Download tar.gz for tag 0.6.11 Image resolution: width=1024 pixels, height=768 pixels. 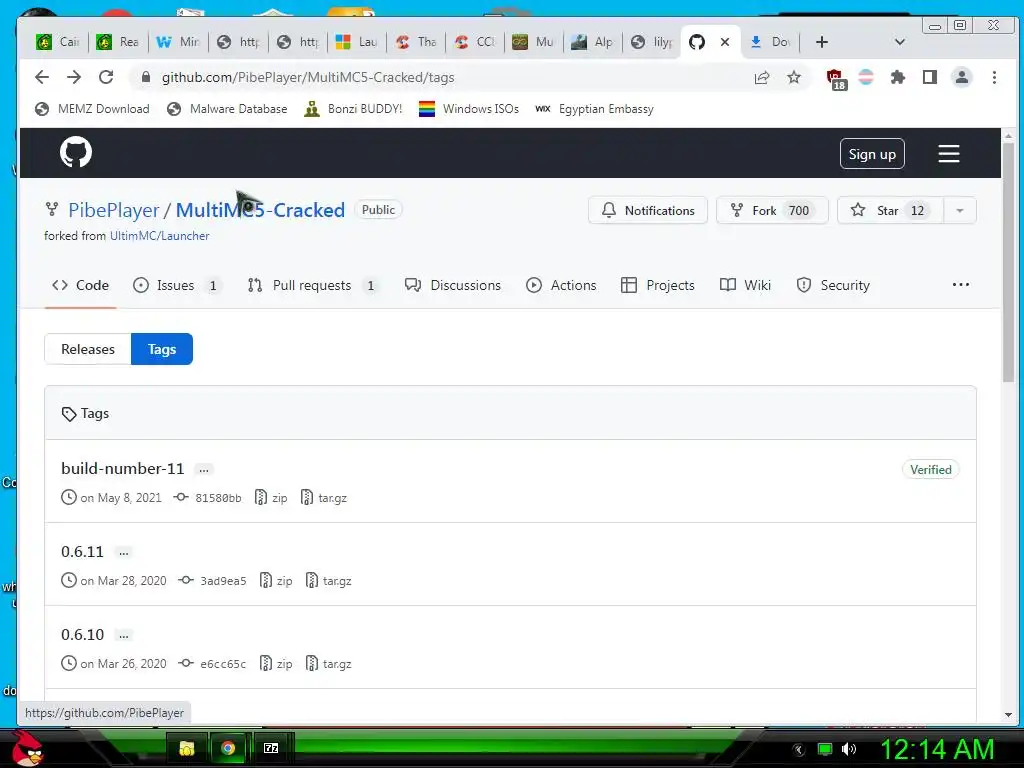pos(328,581)
